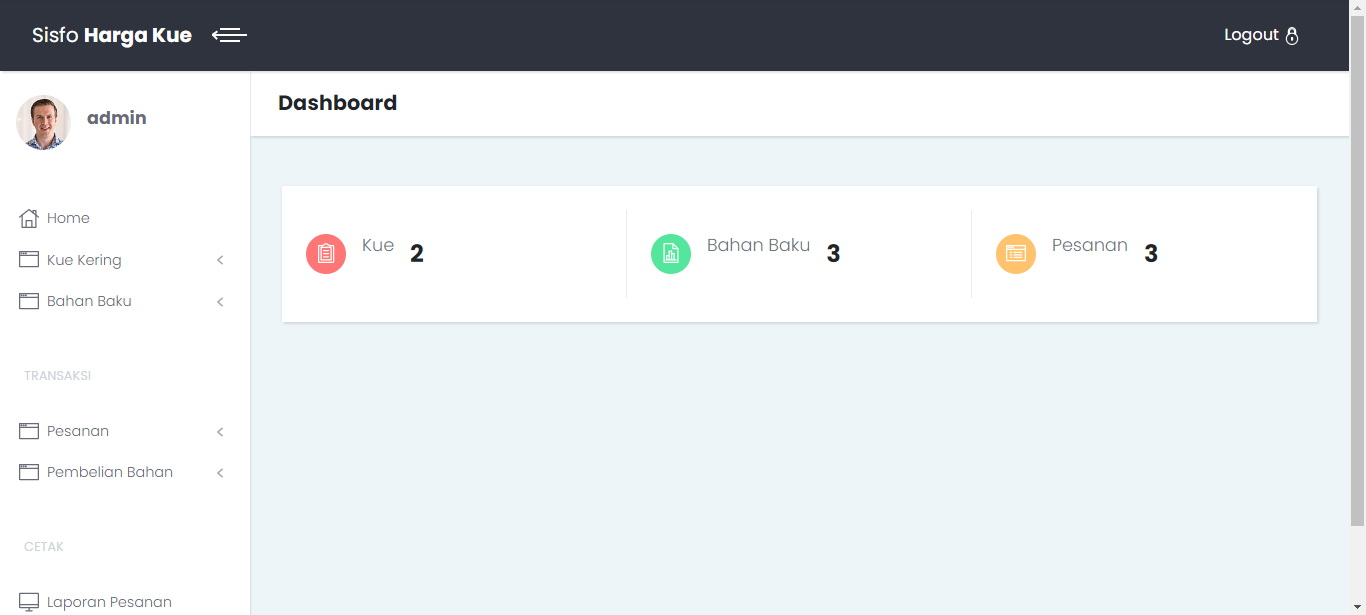Viewport: 1366px width, 615px height.
Task: Click the Logout link
Action: (x=1251, y=35)
